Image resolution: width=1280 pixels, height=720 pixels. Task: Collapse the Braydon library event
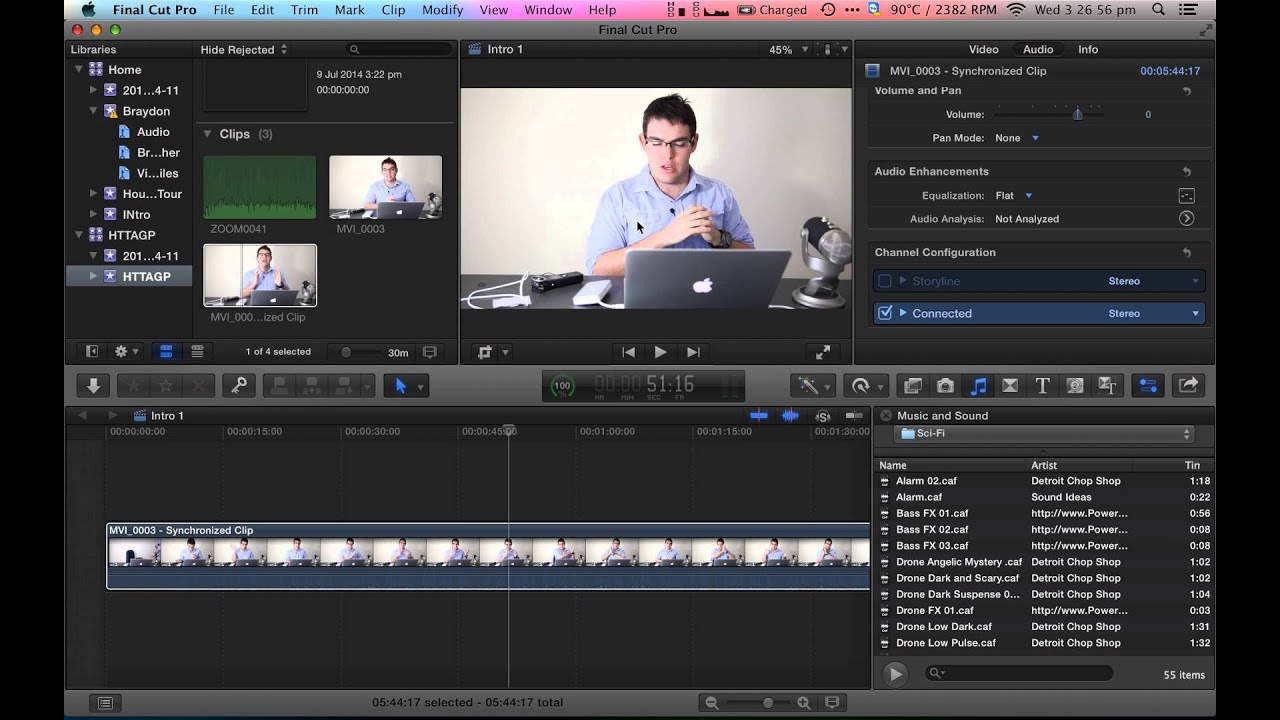94,111
